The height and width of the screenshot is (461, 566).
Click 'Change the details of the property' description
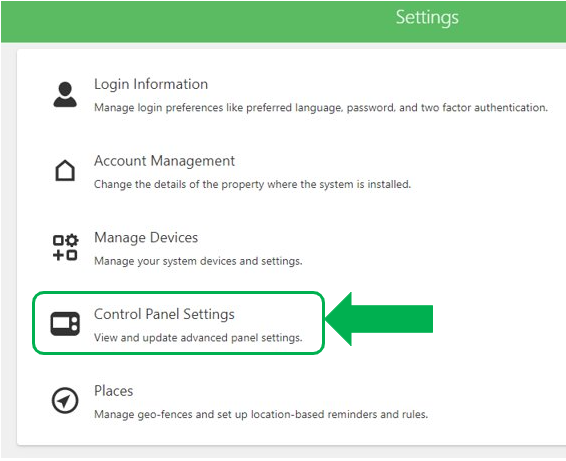pyautogui.click(x=252, y=184)
